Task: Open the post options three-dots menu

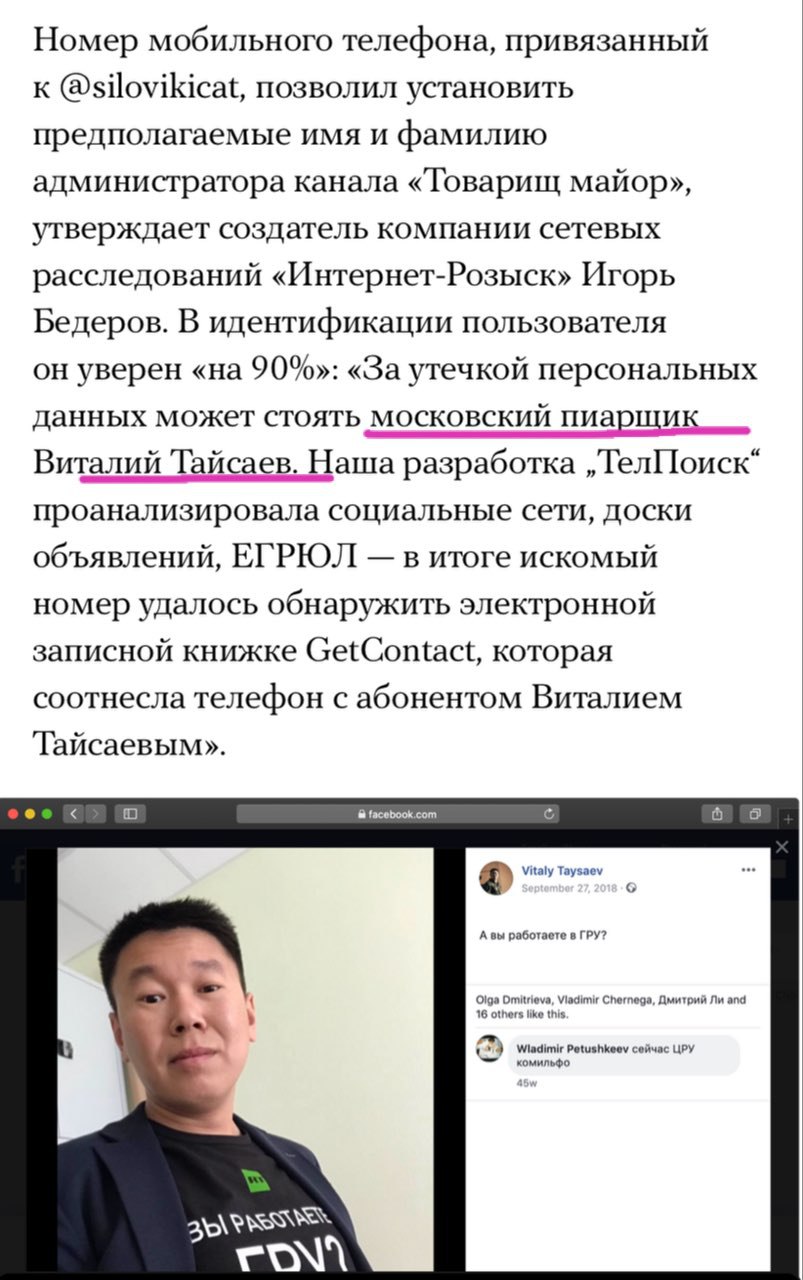Action: (748, 869)
